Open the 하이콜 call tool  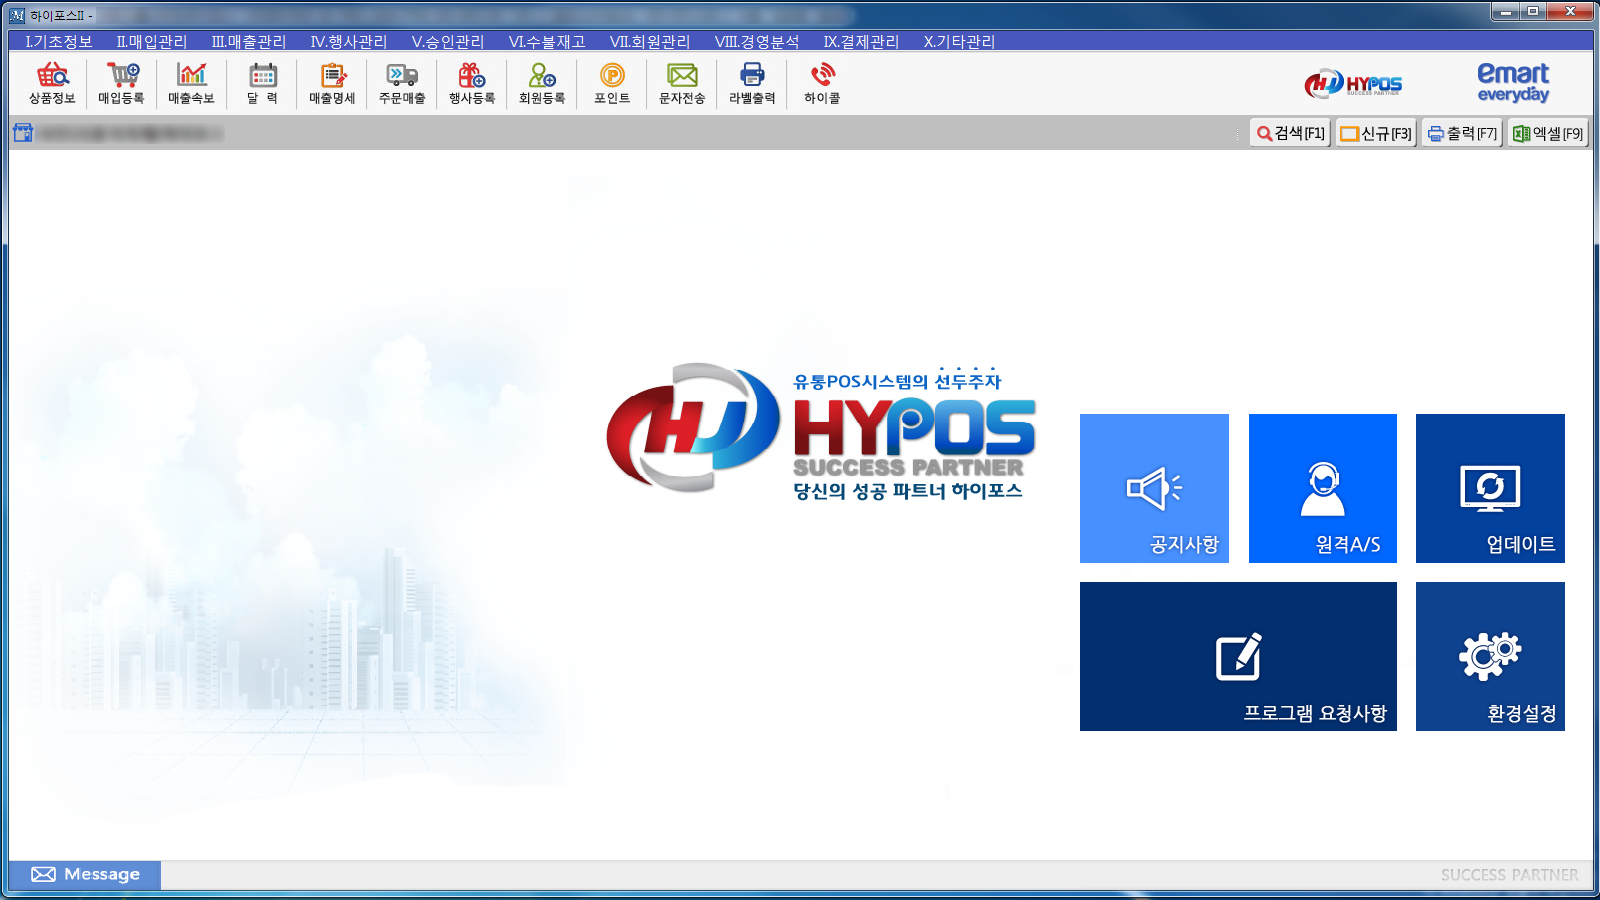coord(822,84)
